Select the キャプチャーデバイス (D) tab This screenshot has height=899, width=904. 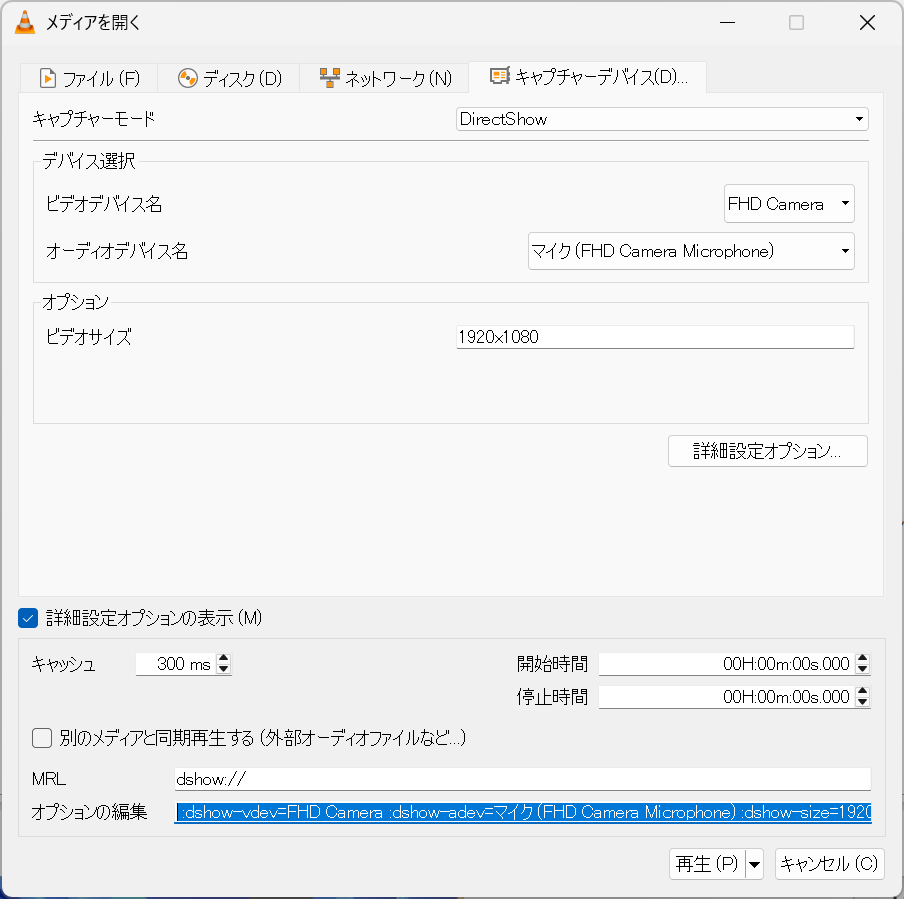coord(588,77)
